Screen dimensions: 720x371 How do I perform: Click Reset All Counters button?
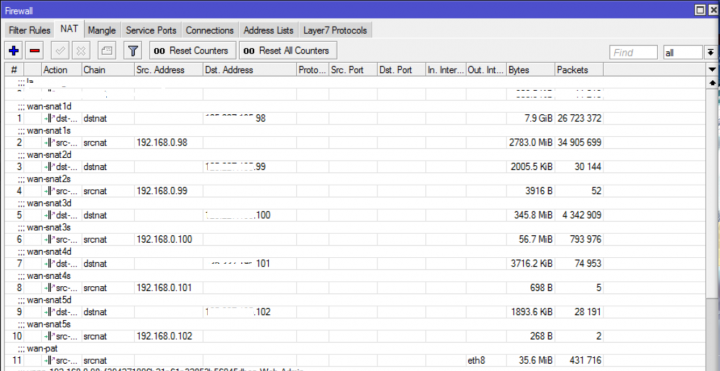288,51
